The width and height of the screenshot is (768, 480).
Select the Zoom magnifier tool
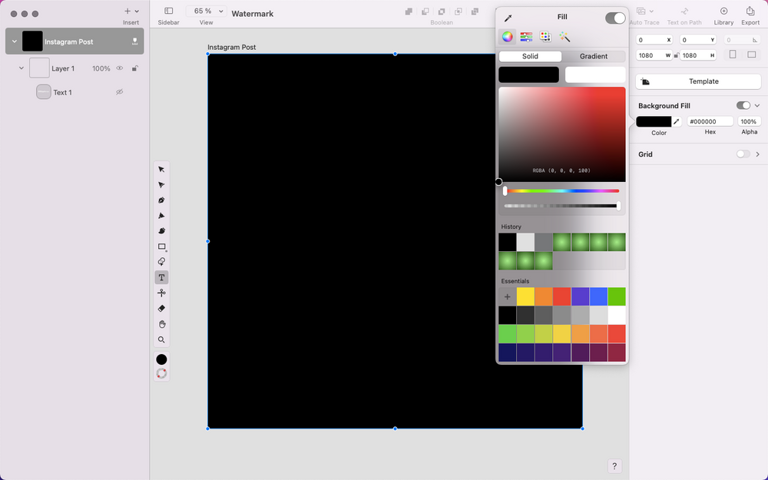(162, 339)
